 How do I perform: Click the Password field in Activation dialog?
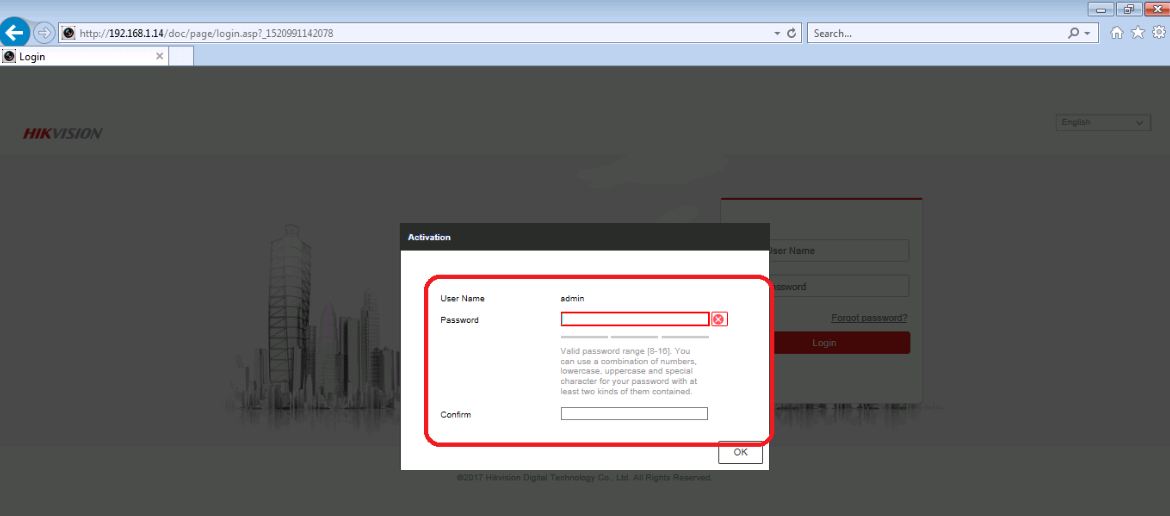click(634, 319)
